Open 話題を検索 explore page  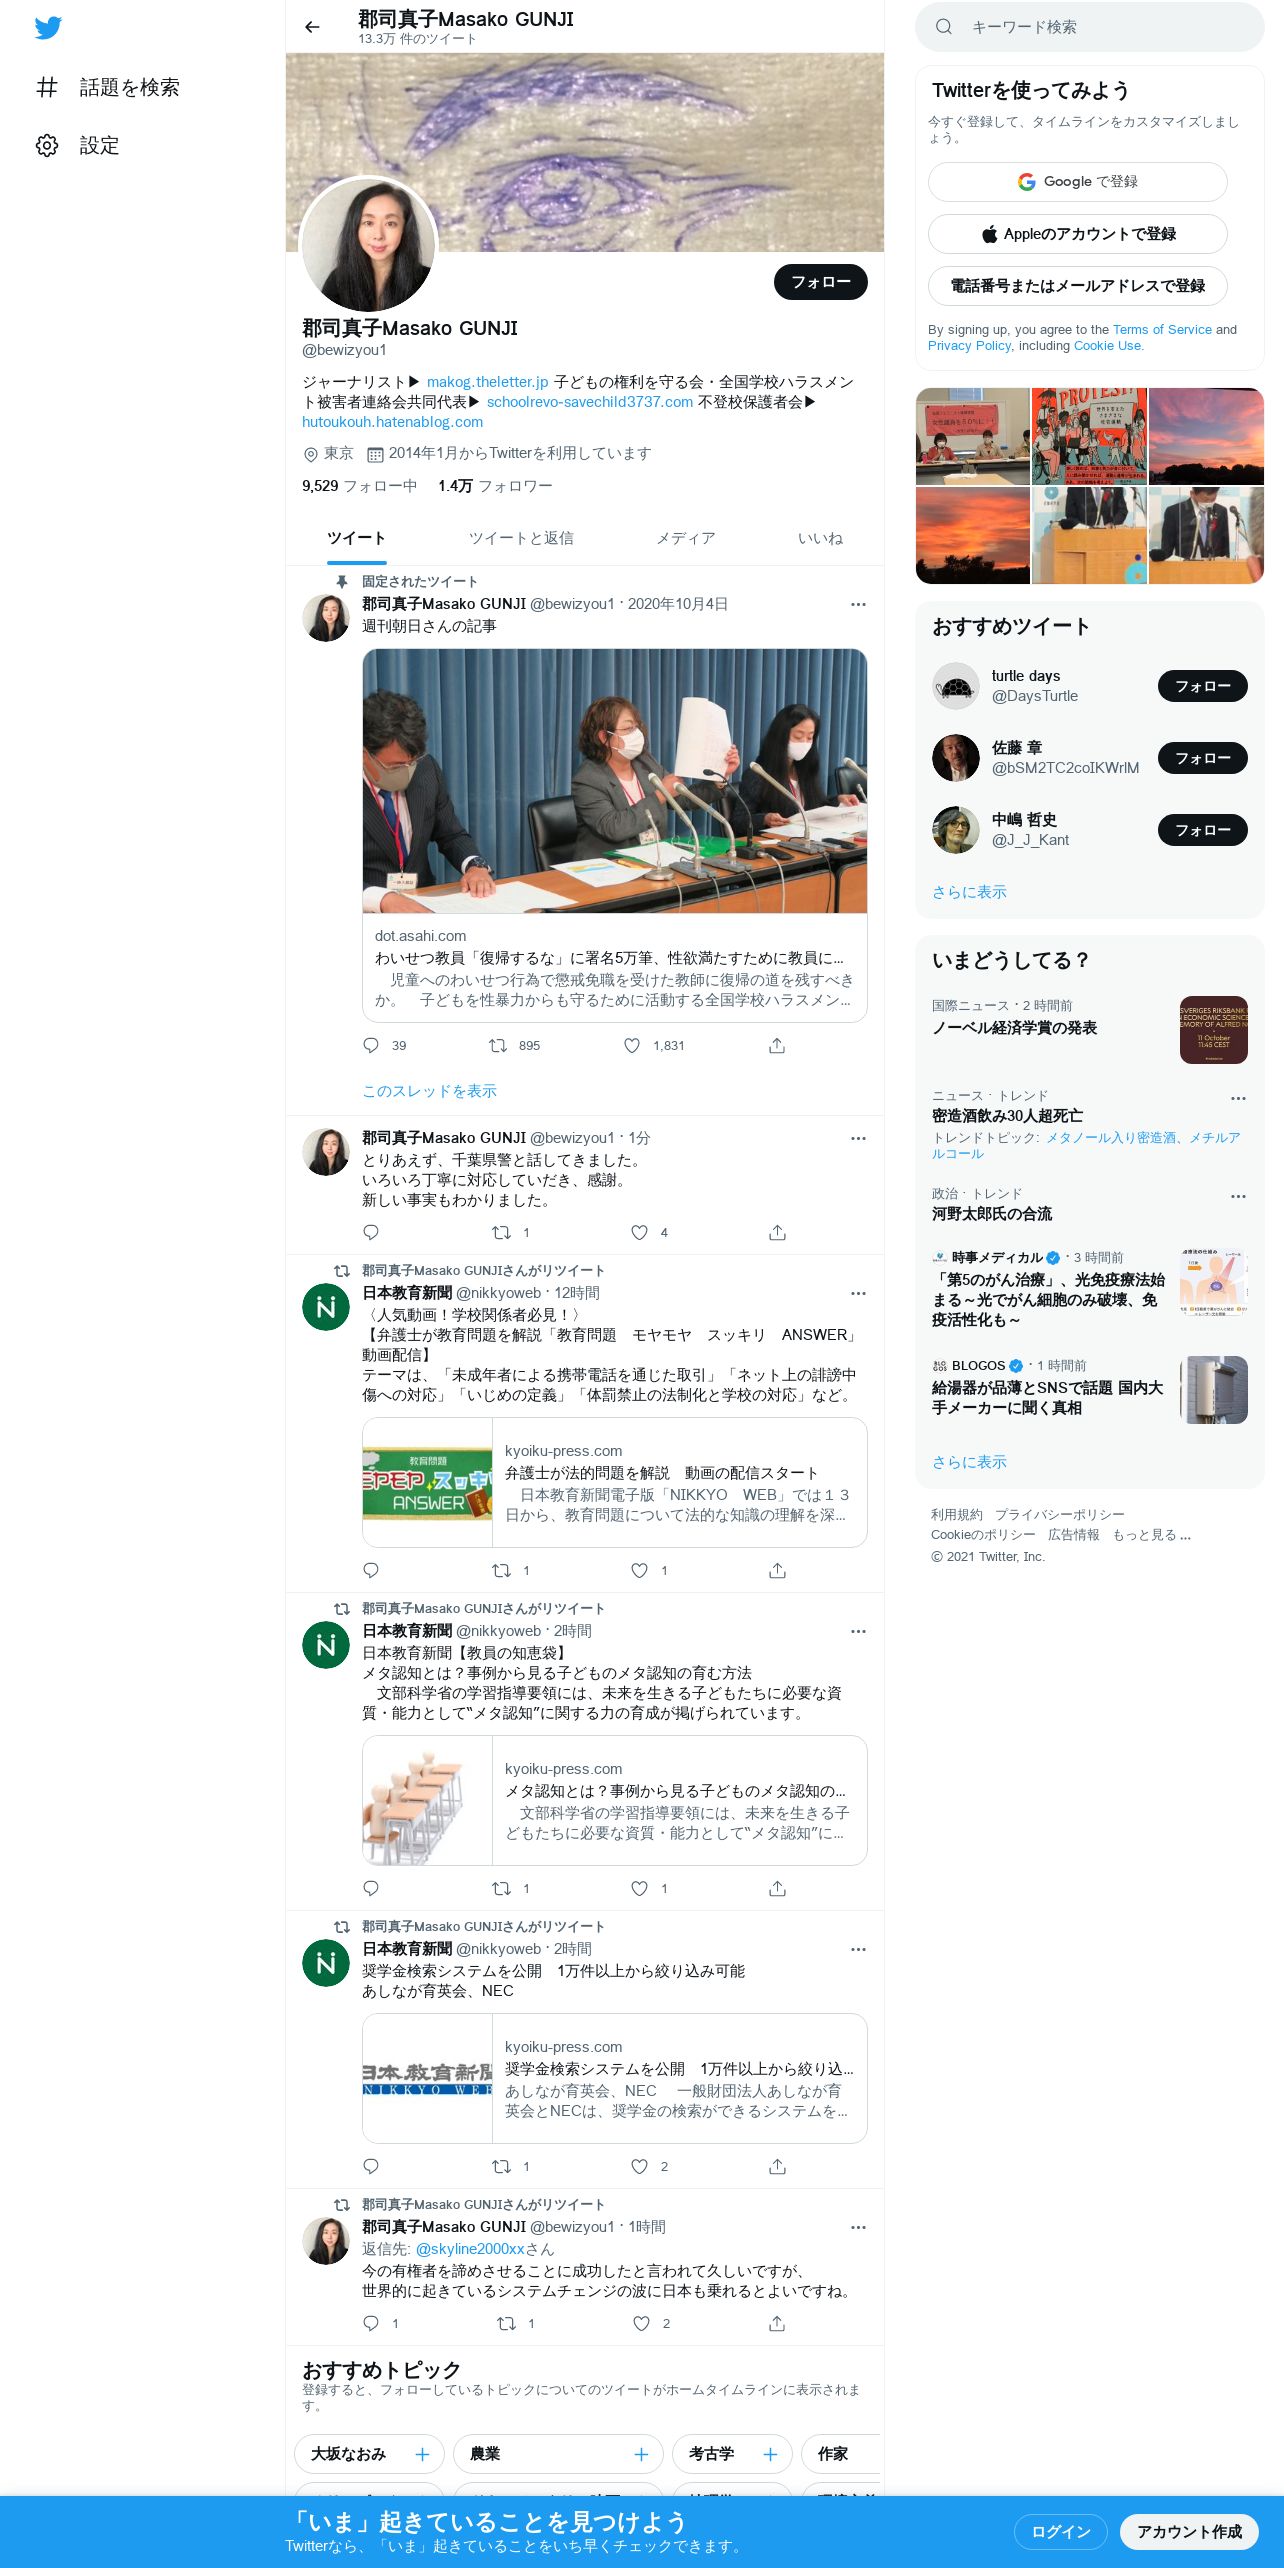click(108, 88)
